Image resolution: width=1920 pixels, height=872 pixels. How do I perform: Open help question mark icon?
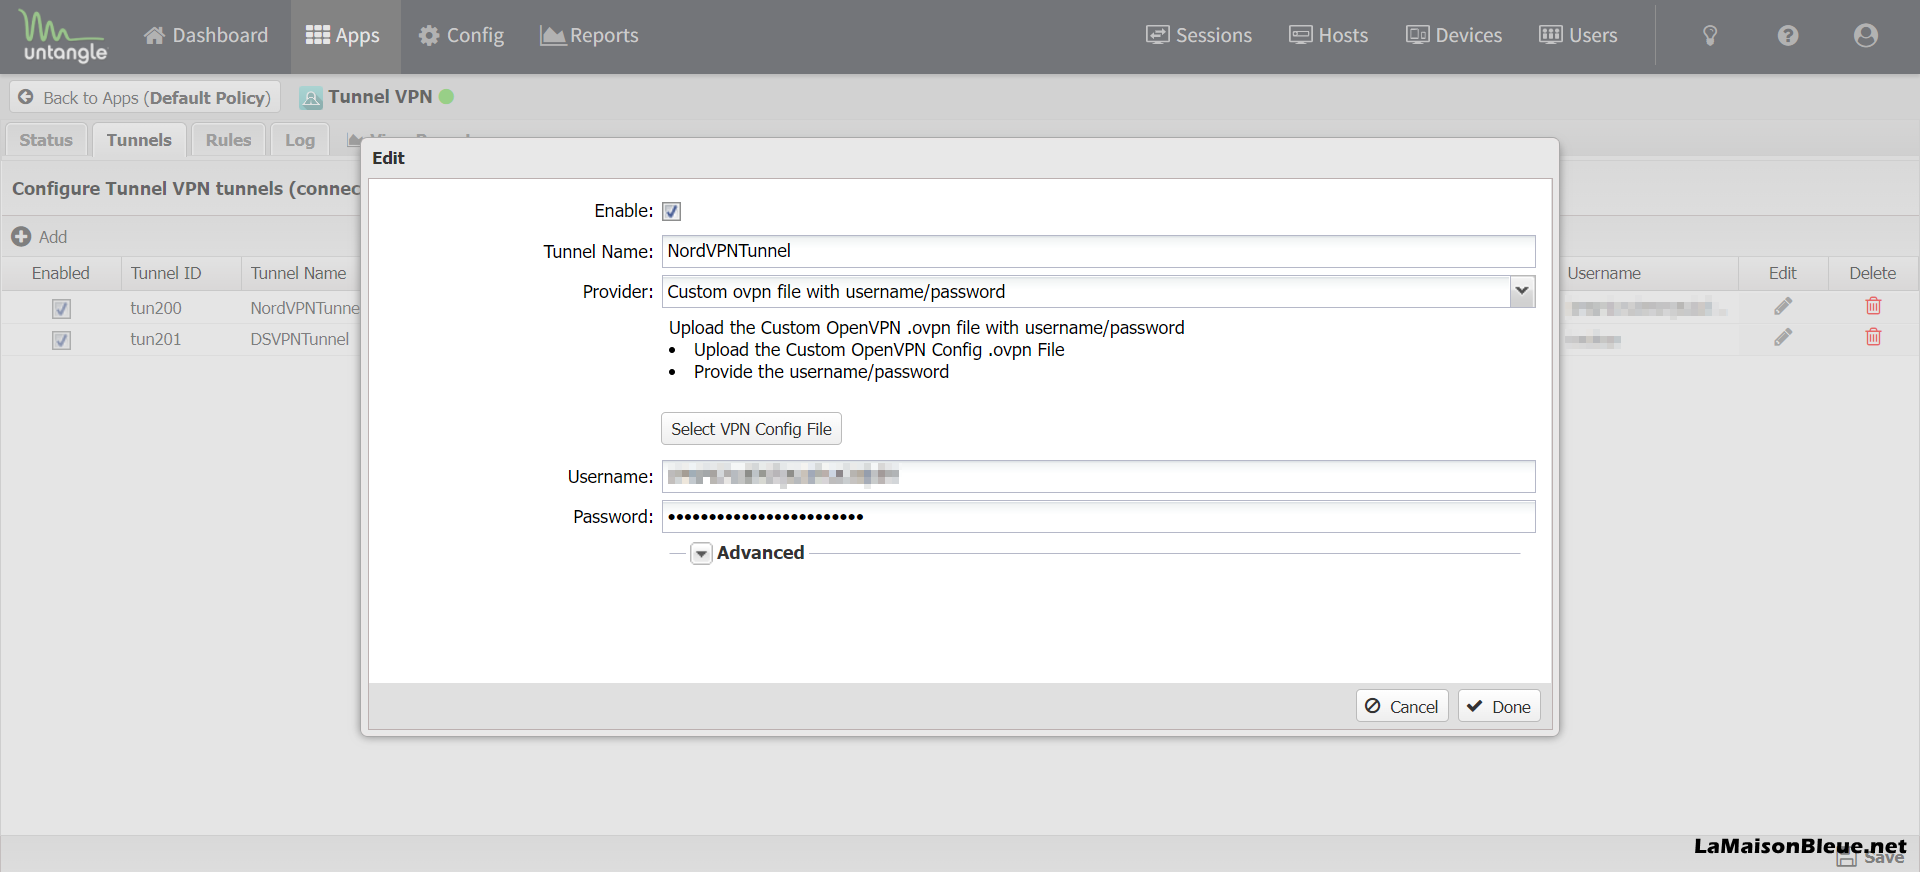pyautogui.click(x=1788, y=36)
